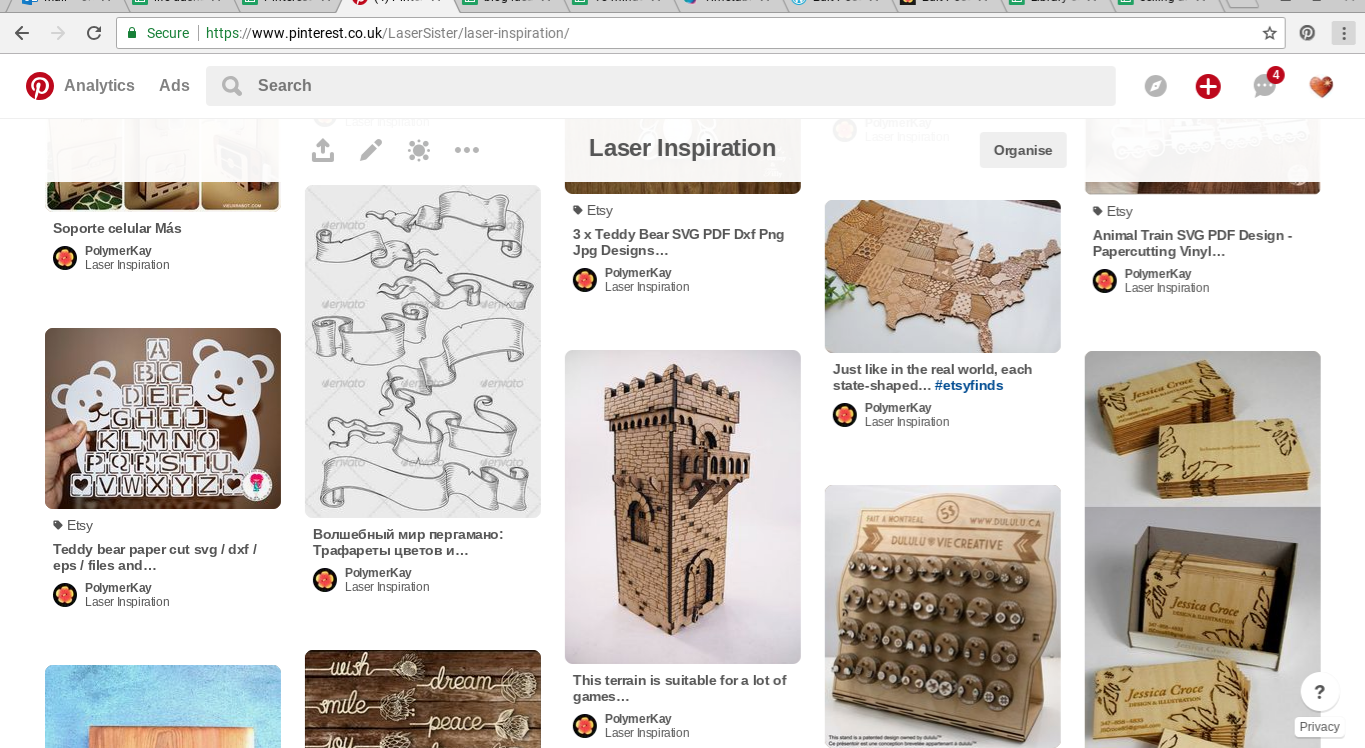The image size is (1365, 748).
Task: Open Explore with the compass icon
Action: (x=1155, y=86)
